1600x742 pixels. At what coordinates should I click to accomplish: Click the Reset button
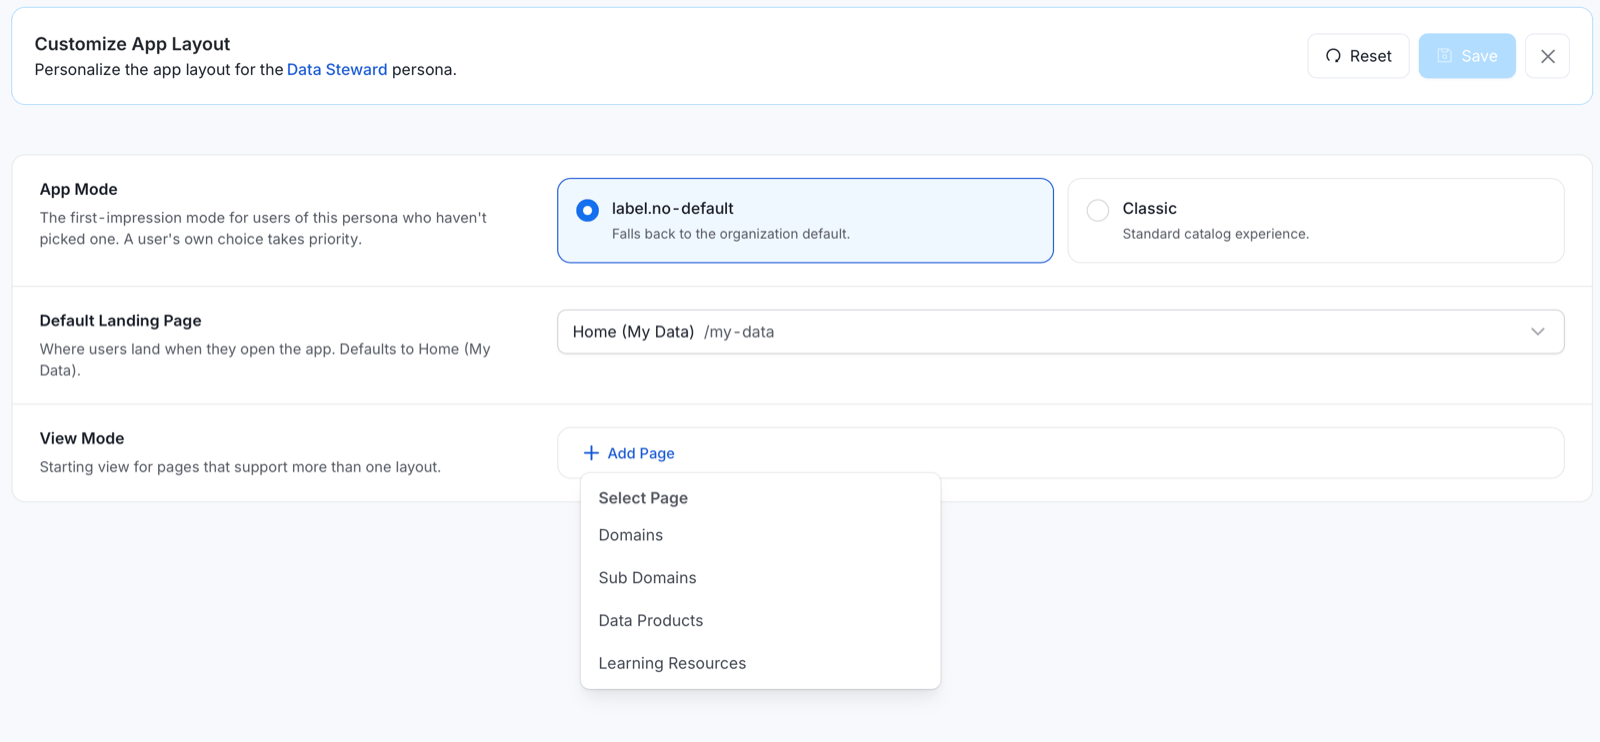pyautogui.click(x=1358, y=56)
